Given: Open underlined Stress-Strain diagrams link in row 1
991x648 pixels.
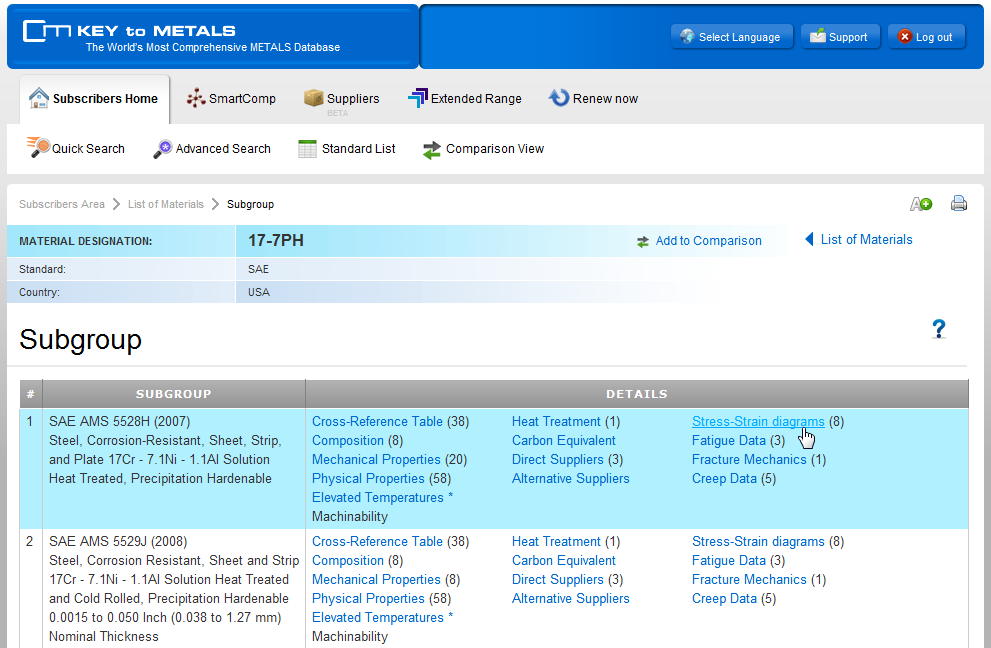Looking at the screenshot, I should [758, 422].
